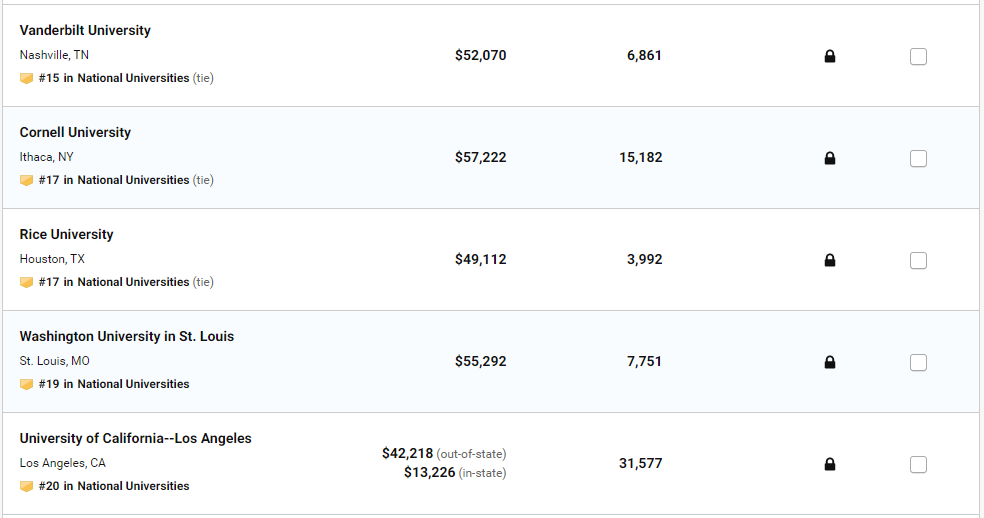Tick the compare checkbox for Cornell University
984x518 pixels.
(x=918, y=158)
